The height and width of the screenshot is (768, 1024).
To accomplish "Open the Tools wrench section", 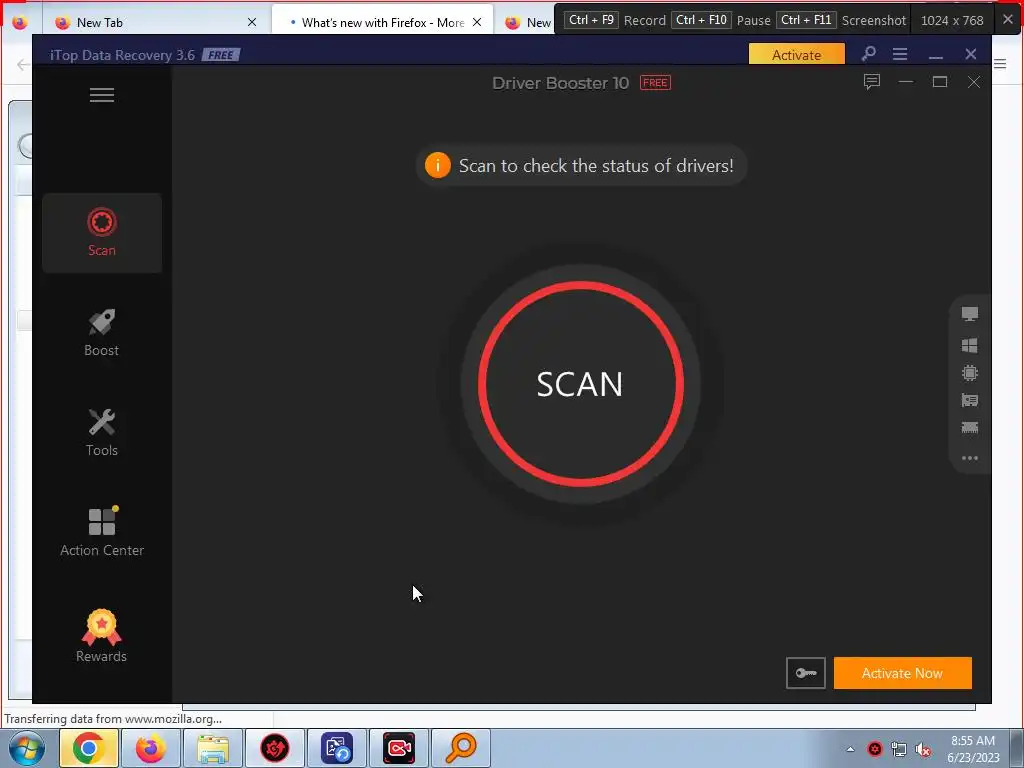I will tap(102, 433).
